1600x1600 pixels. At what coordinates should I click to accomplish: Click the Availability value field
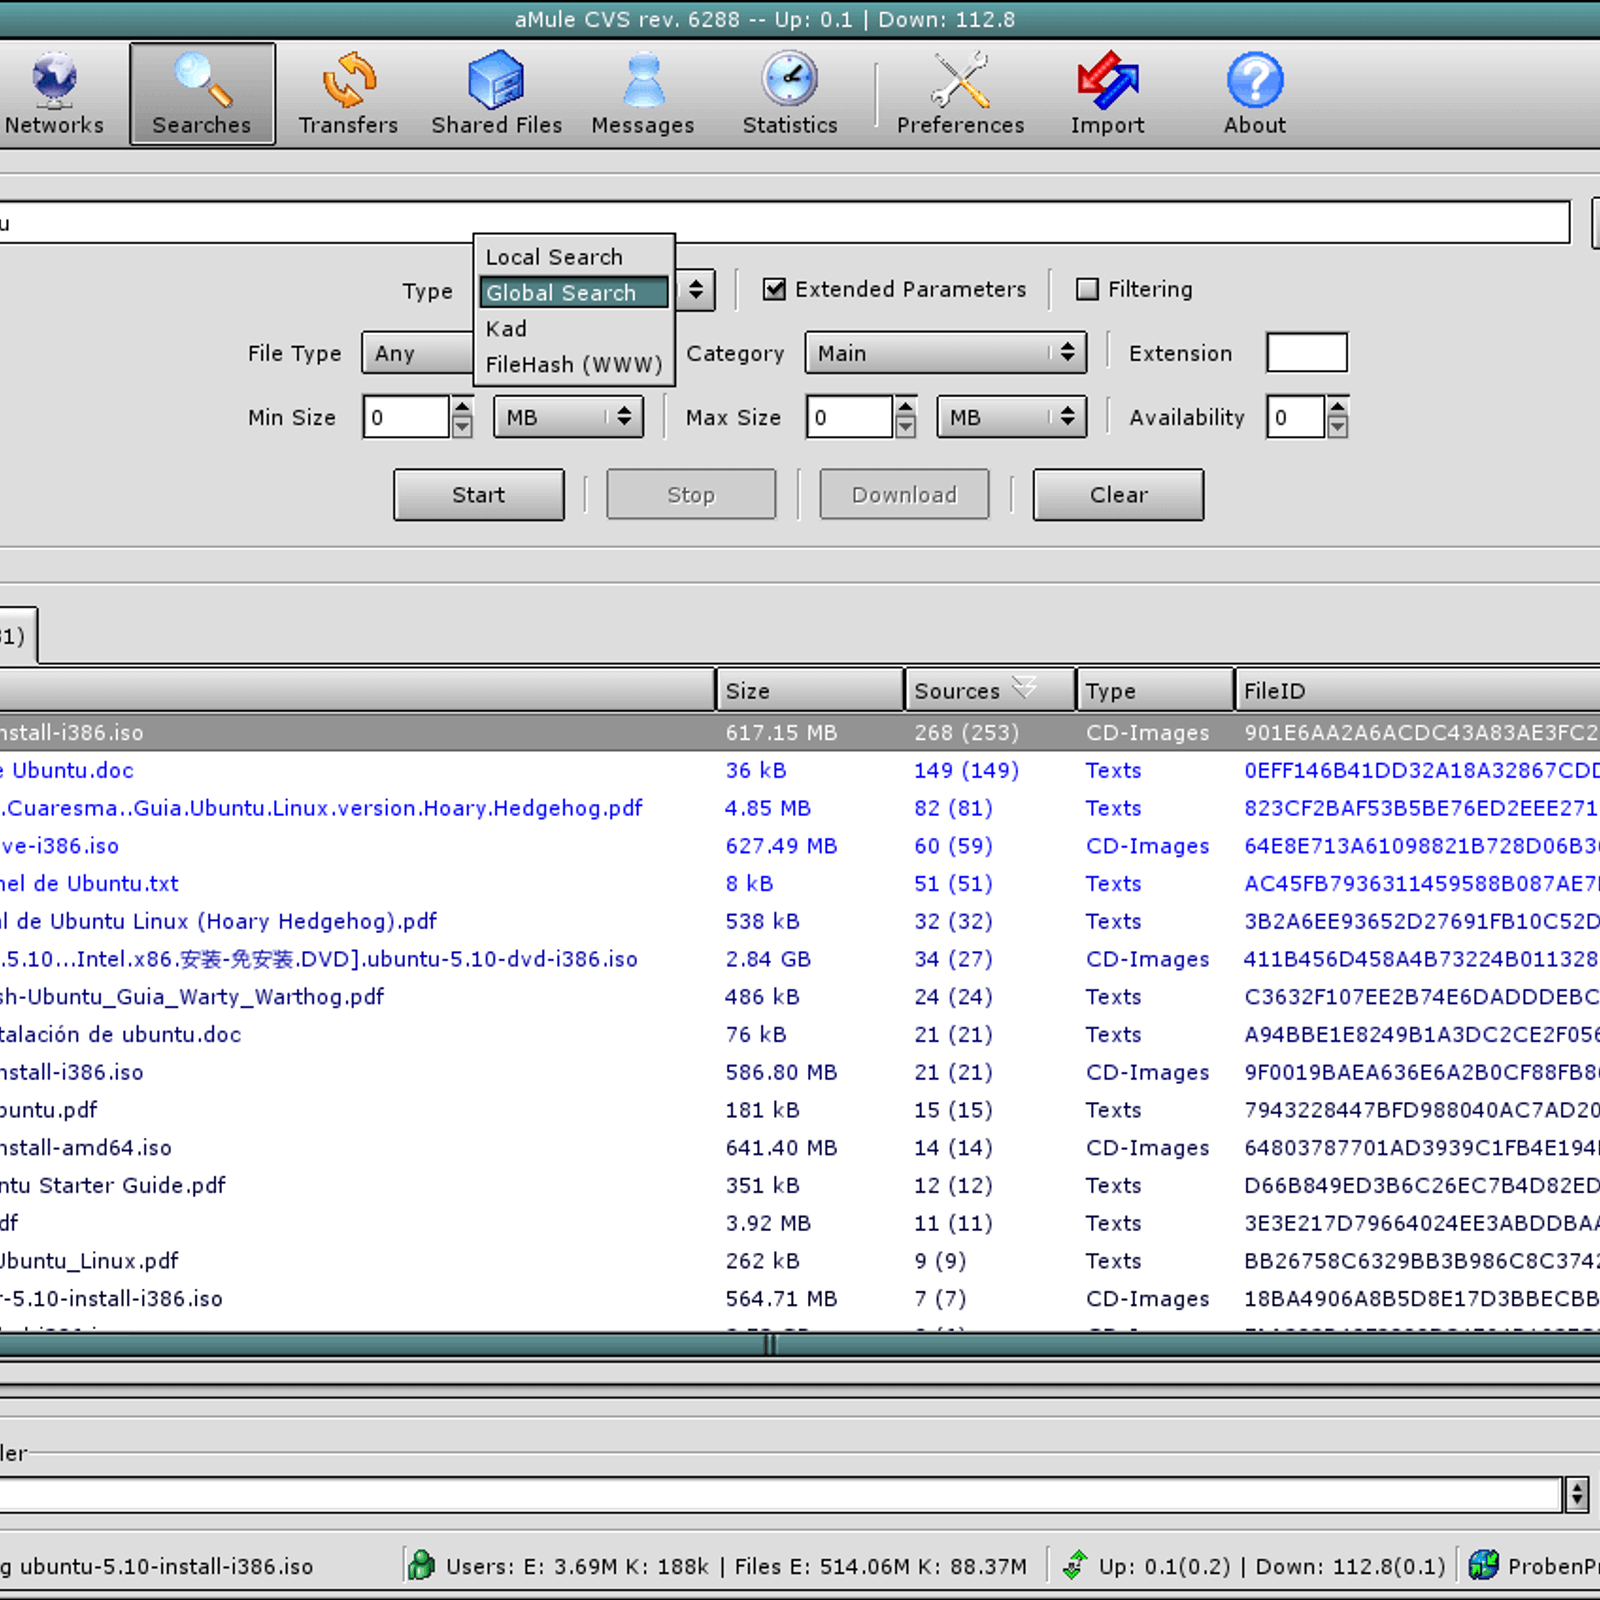coord(1296,417)
